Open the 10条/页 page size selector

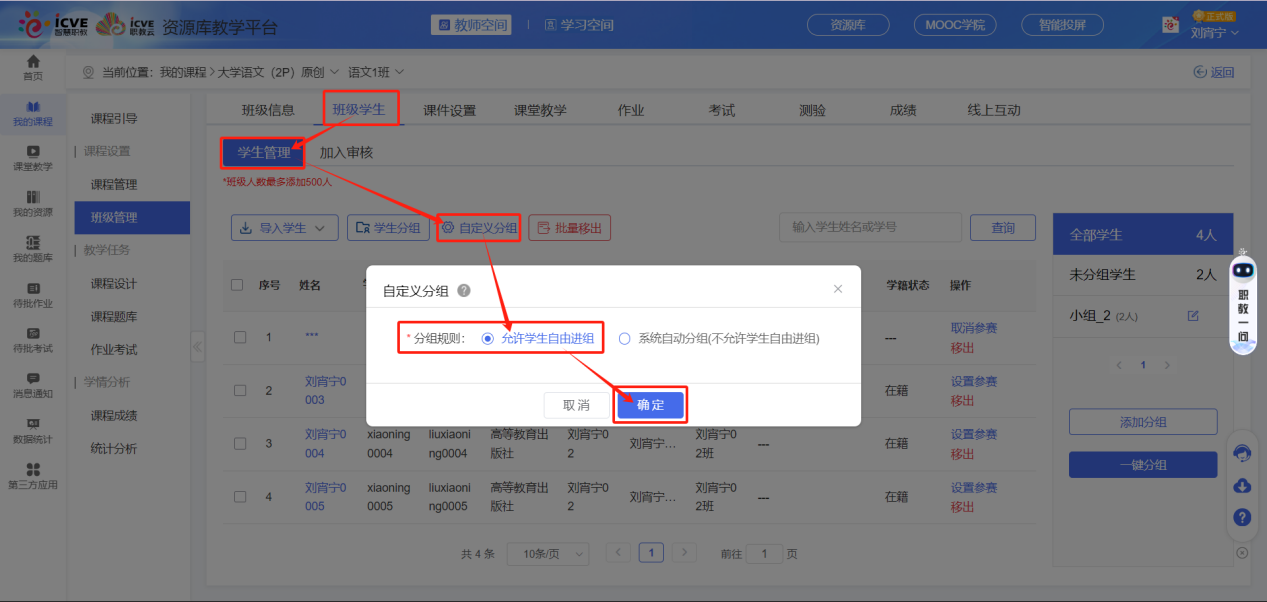click(547, 553)
